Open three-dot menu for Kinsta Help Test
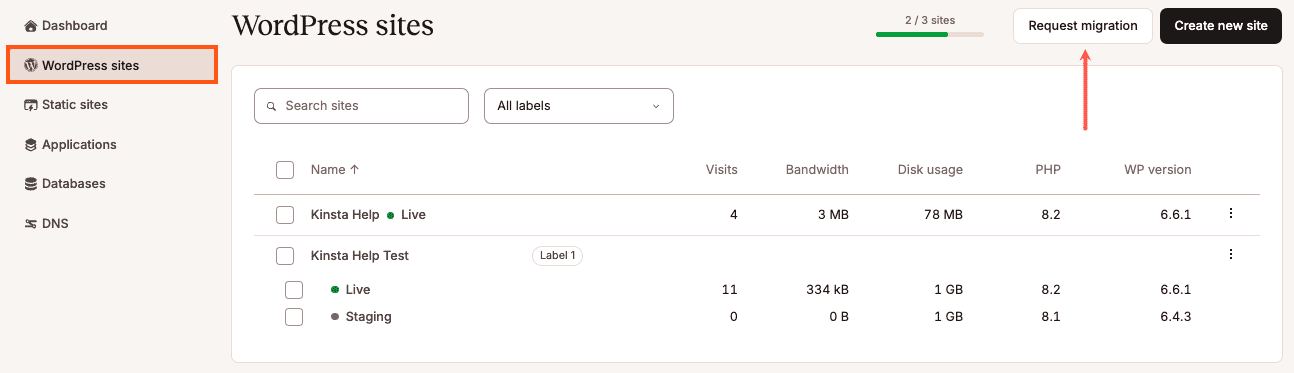The width and height of the screenshot is (1294, 373). (1231, 255)
